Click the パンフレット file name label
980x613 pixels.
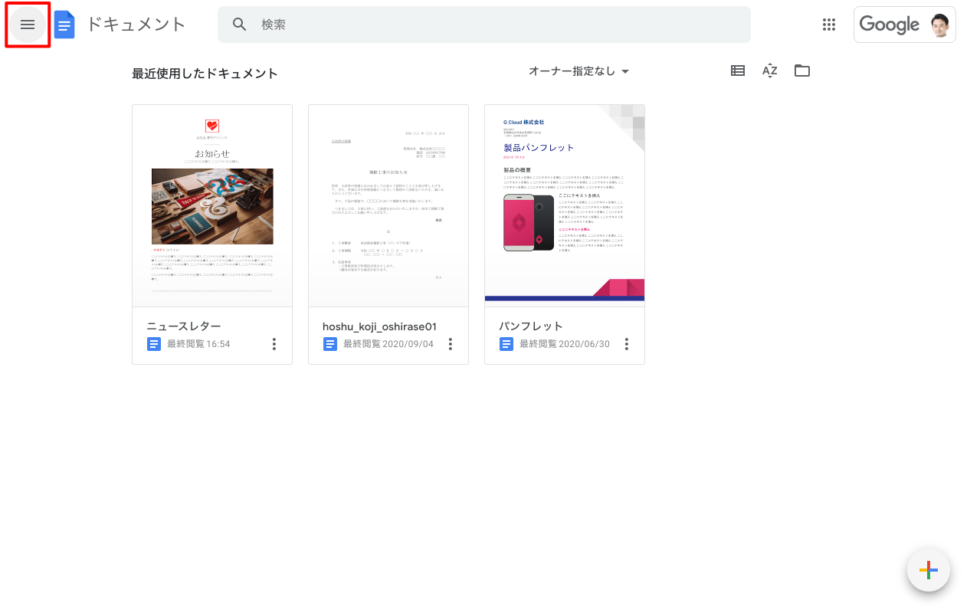tap(531, 326)
